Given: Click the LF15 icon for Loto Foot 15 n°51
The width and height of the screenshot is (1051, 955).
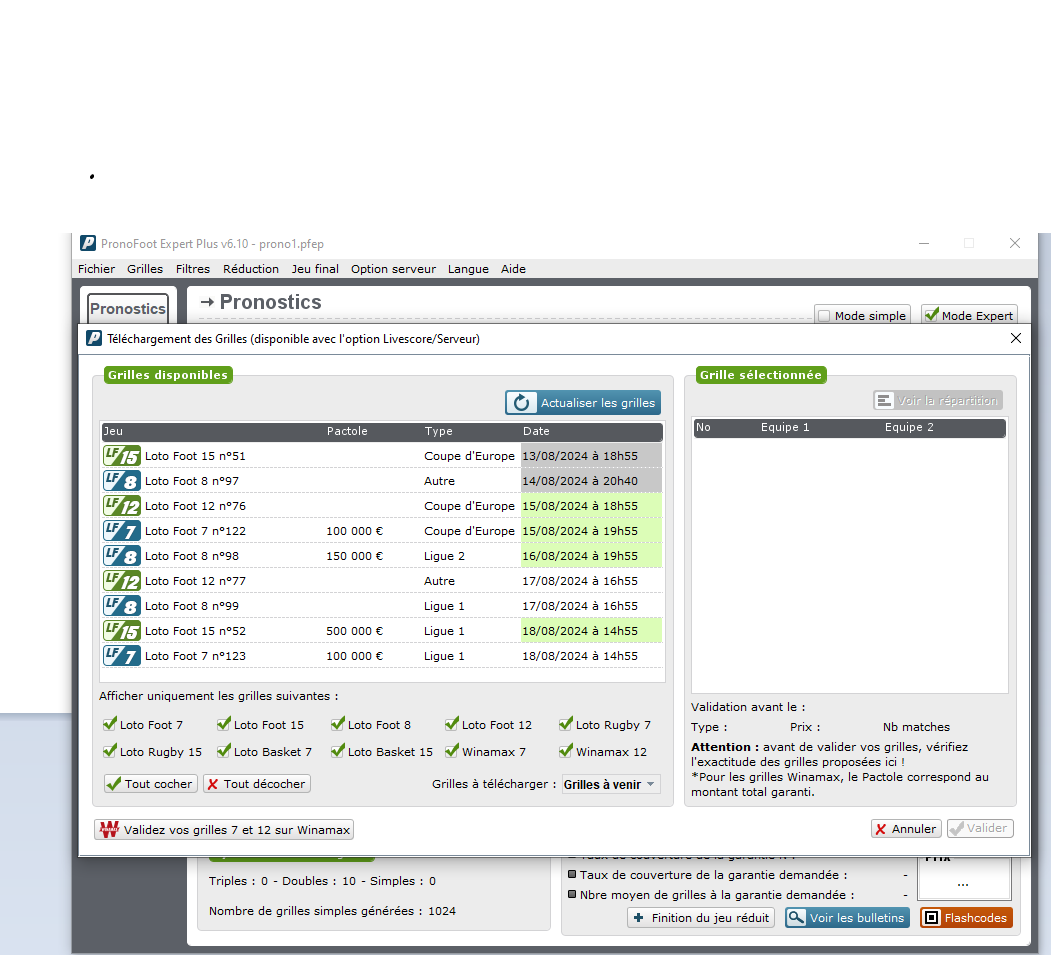Looking at the screenshot, I should pyautogui.click(x=121, y=456).
